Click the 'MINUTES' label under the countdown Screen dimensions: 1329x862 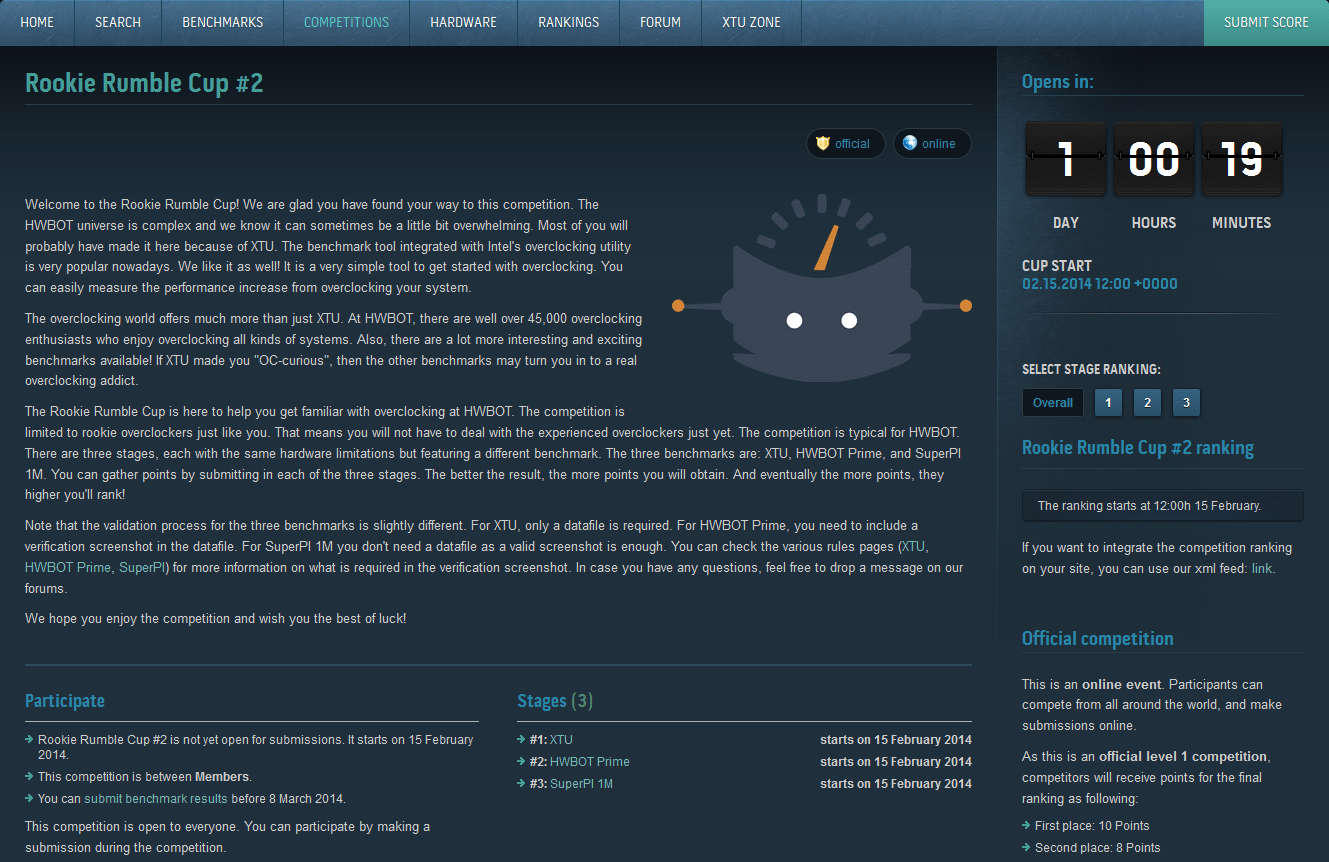tap(1242, 223)
